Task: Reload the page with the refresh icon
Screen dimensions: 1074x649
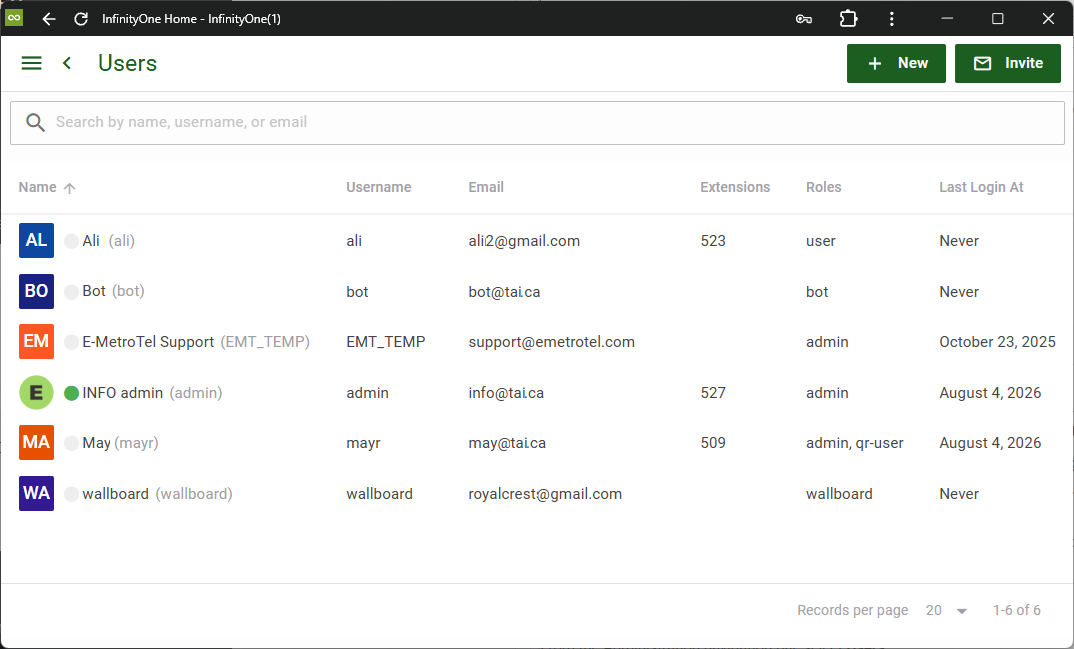Action: 81,19
